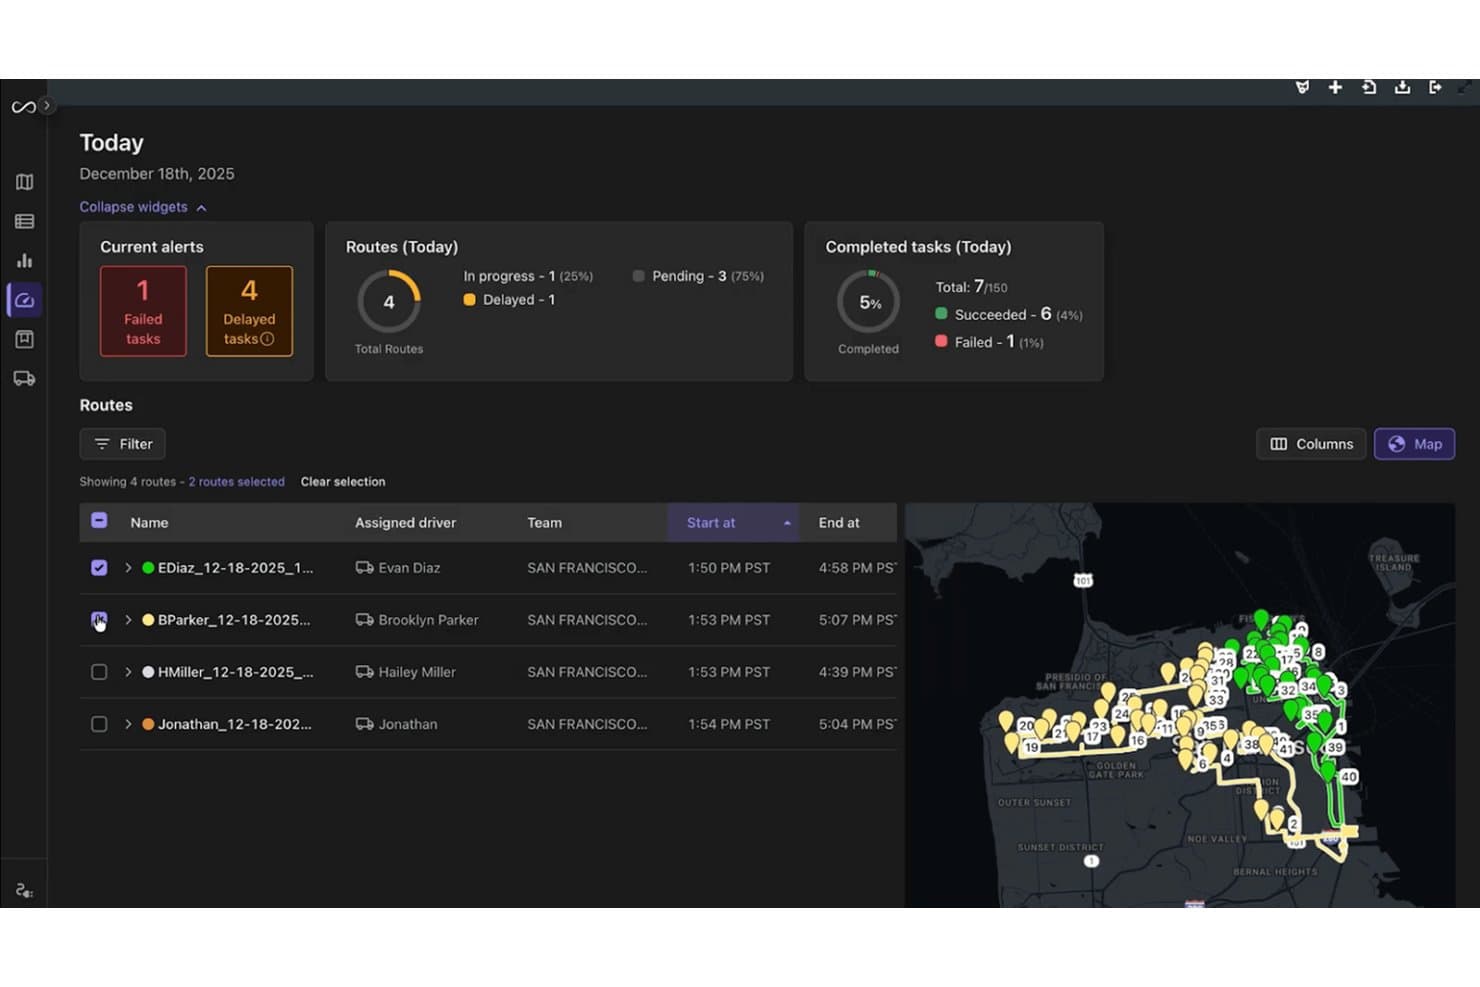Image resolution: width=1480 pixels, height=987 pixels.
Task: Click the green status dot on EDiaz route
Action: [x=148, y=568]
